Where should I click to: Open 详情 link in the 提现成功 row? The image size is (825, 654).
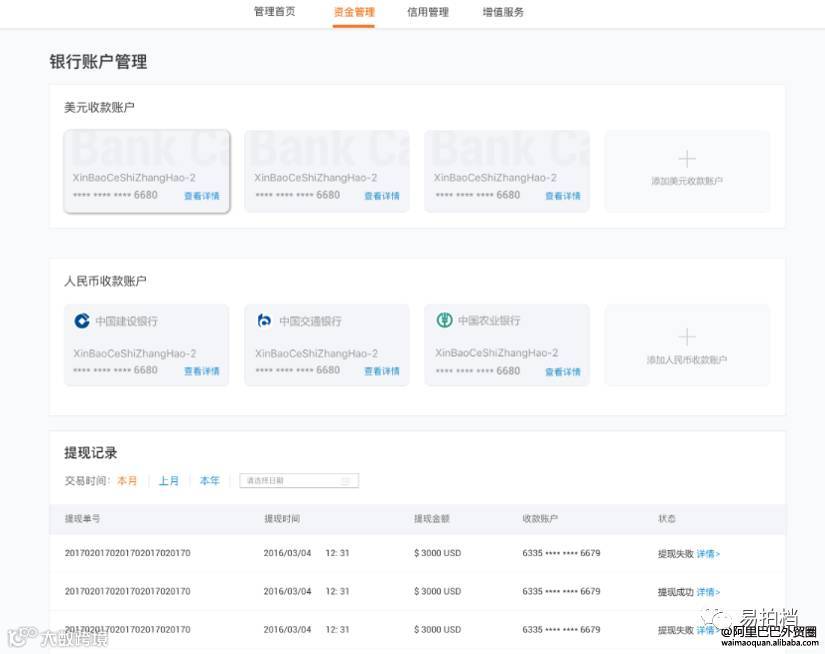point(708,592)
